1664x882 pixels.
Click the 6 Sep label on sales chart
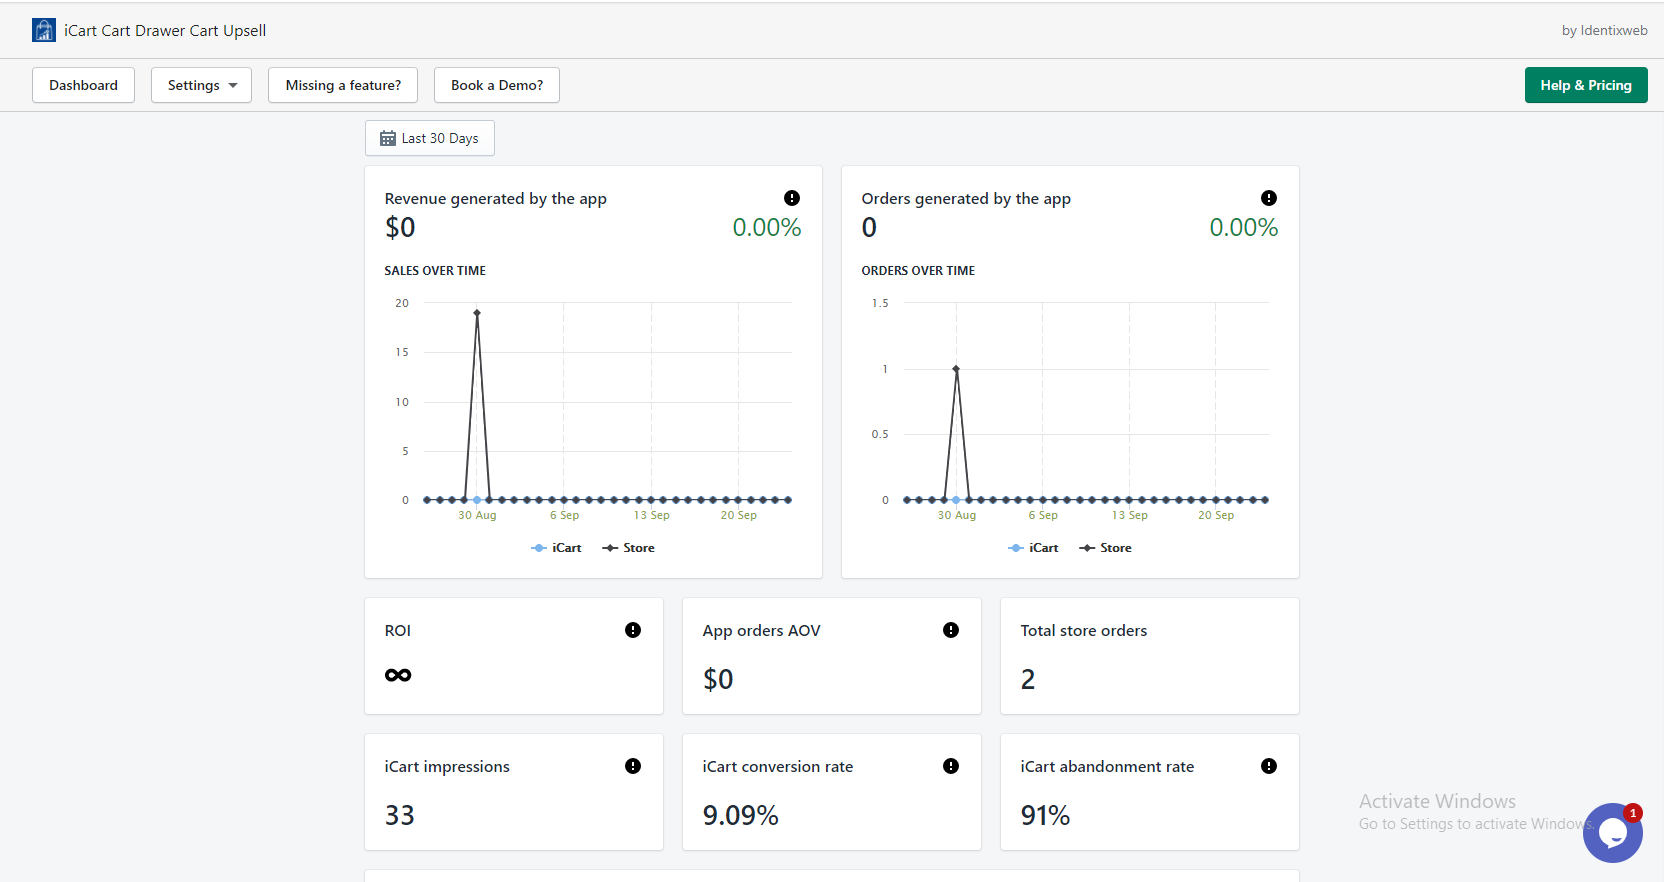(564, 515)
